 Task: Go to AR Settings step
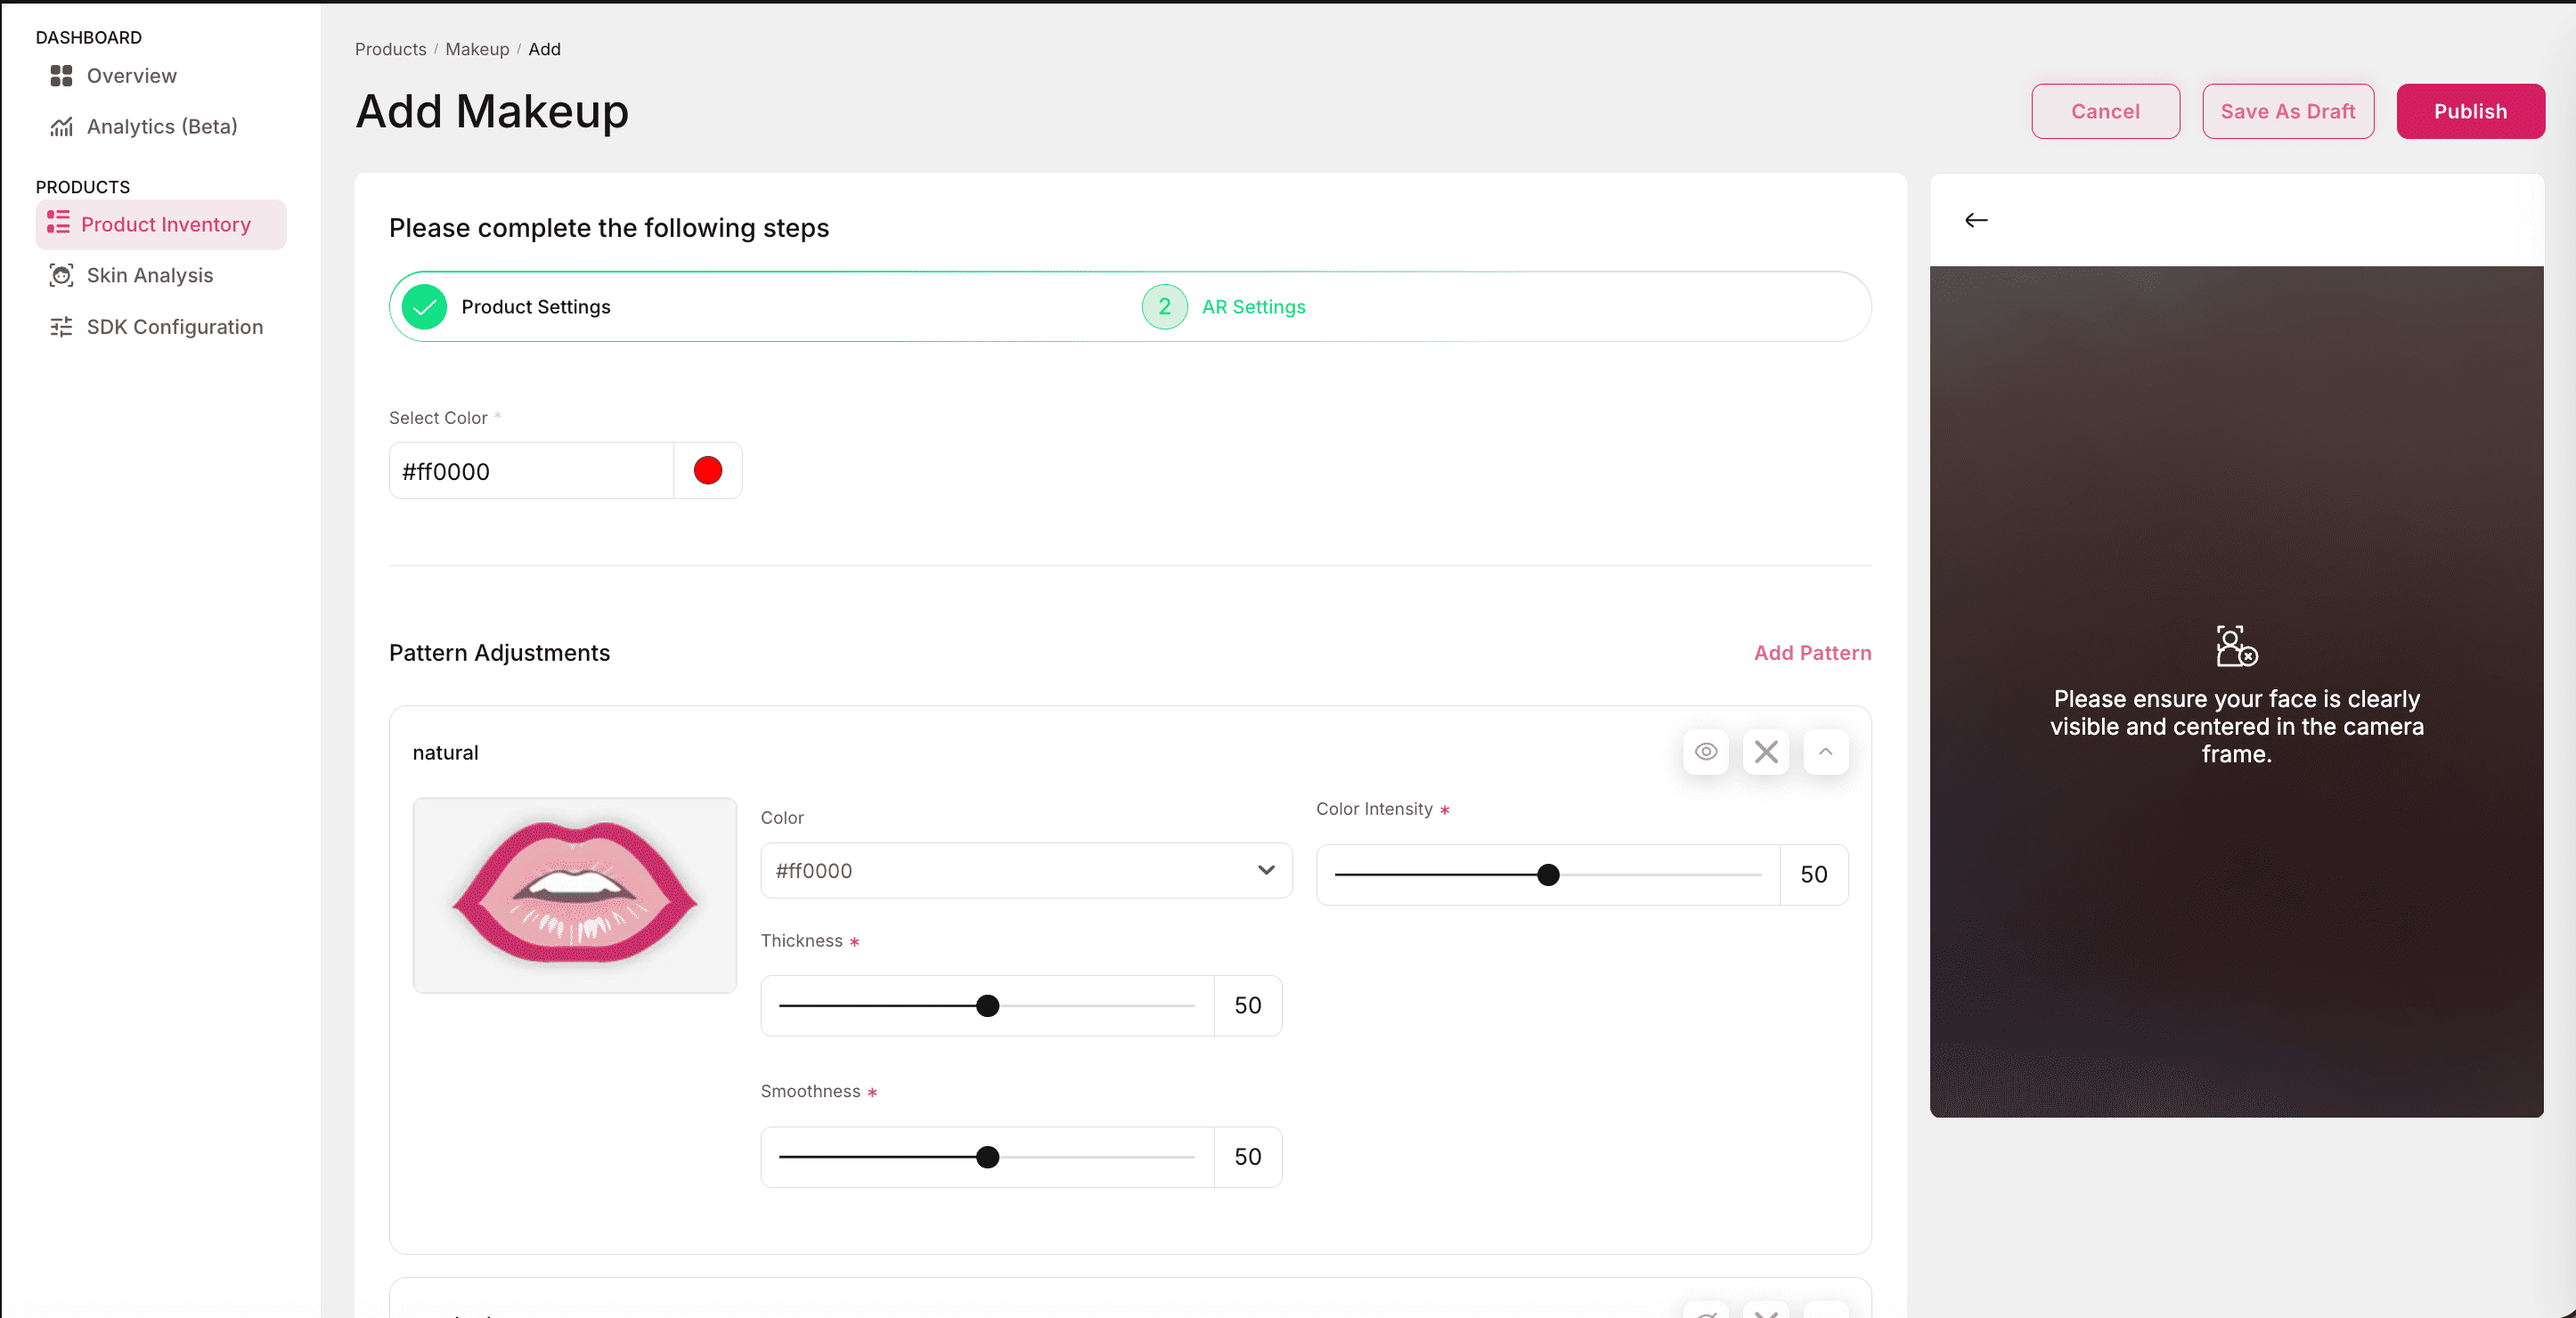click(1252, 307)
